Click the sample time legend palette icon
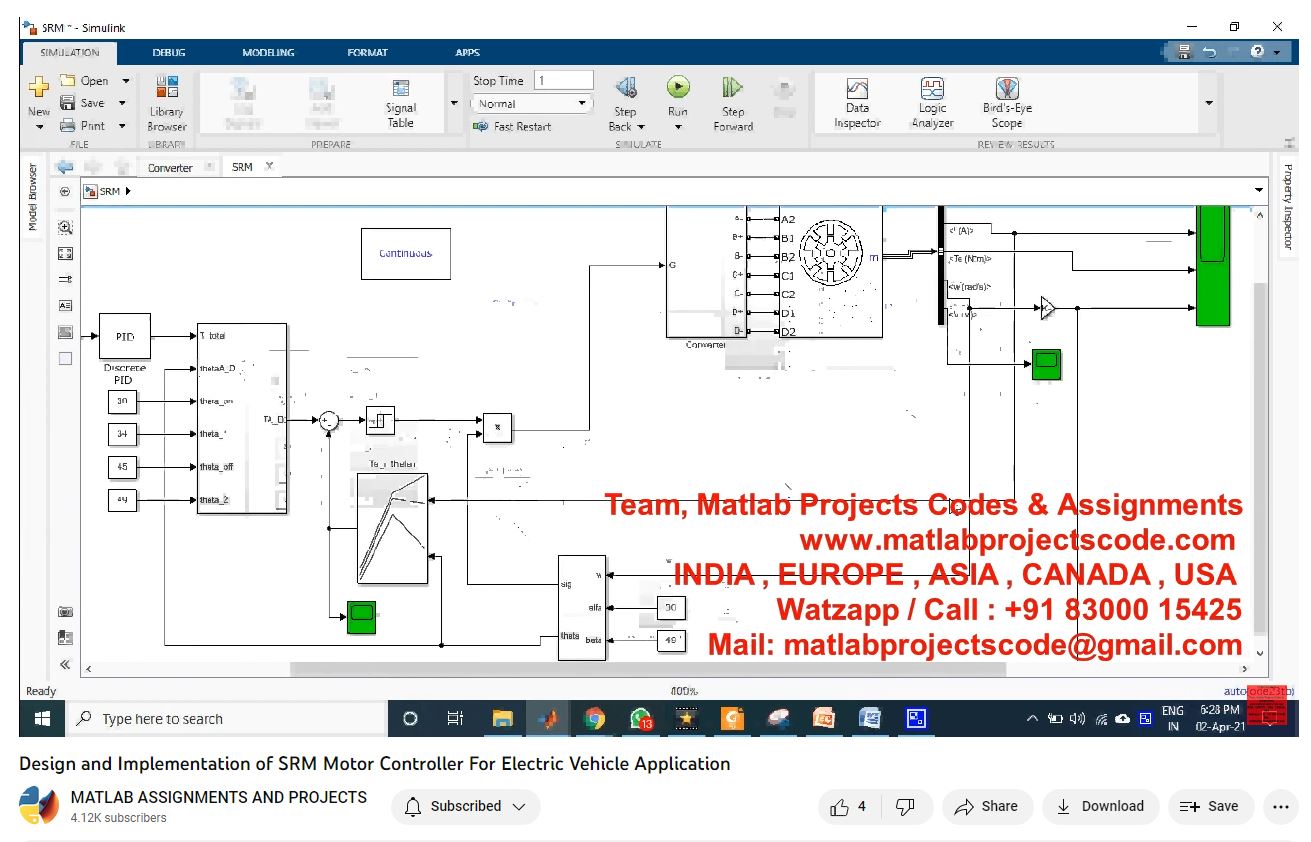This screenshot has height=842, width=1311. tap(65, 279)
